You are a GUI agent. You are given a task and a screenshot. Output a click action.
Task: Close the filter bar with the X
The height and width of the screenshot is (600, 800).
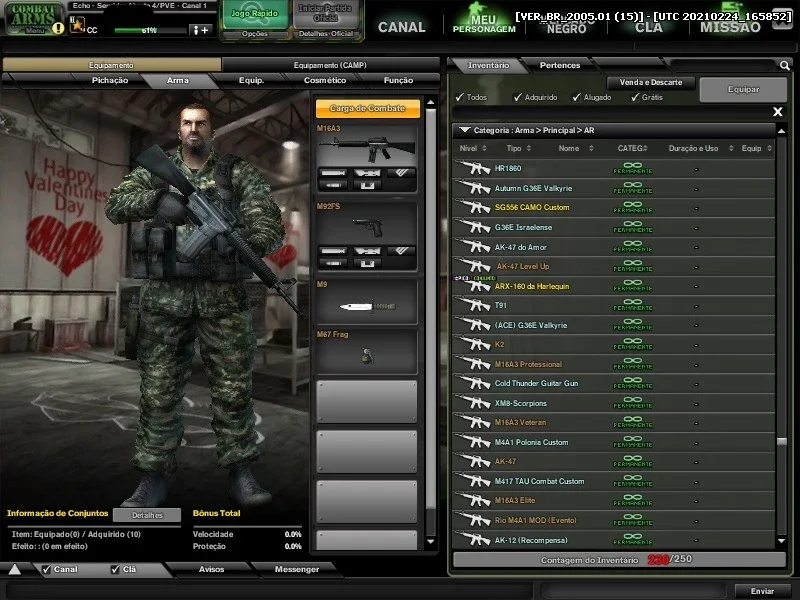pyautogui.click(x=778, y=112)
